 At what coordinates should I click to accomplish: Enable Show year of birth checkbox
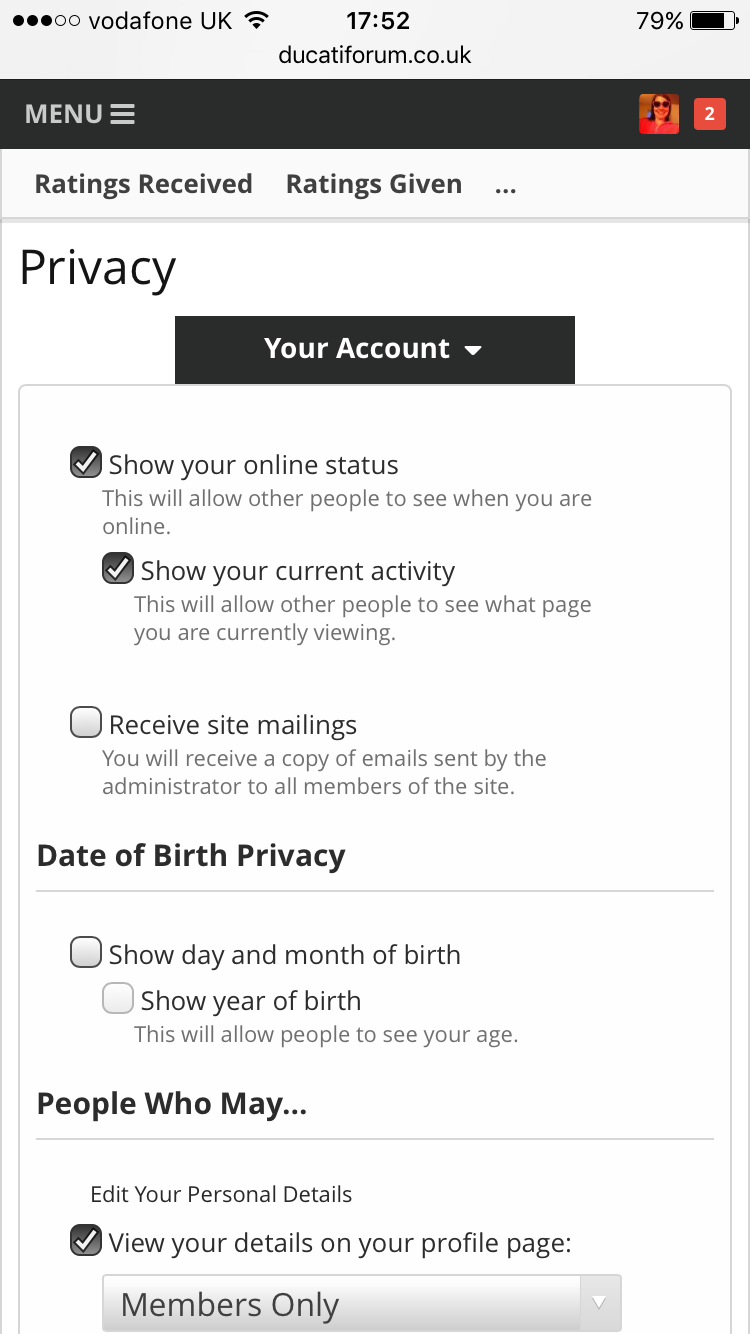point(118,999)
